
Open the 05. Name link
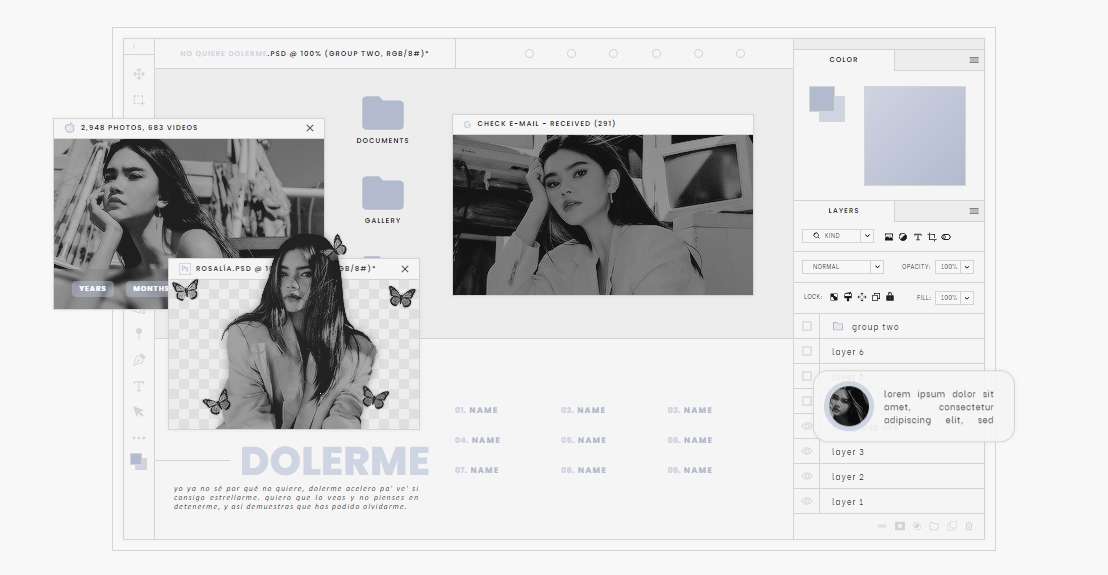tap(584, 440)
